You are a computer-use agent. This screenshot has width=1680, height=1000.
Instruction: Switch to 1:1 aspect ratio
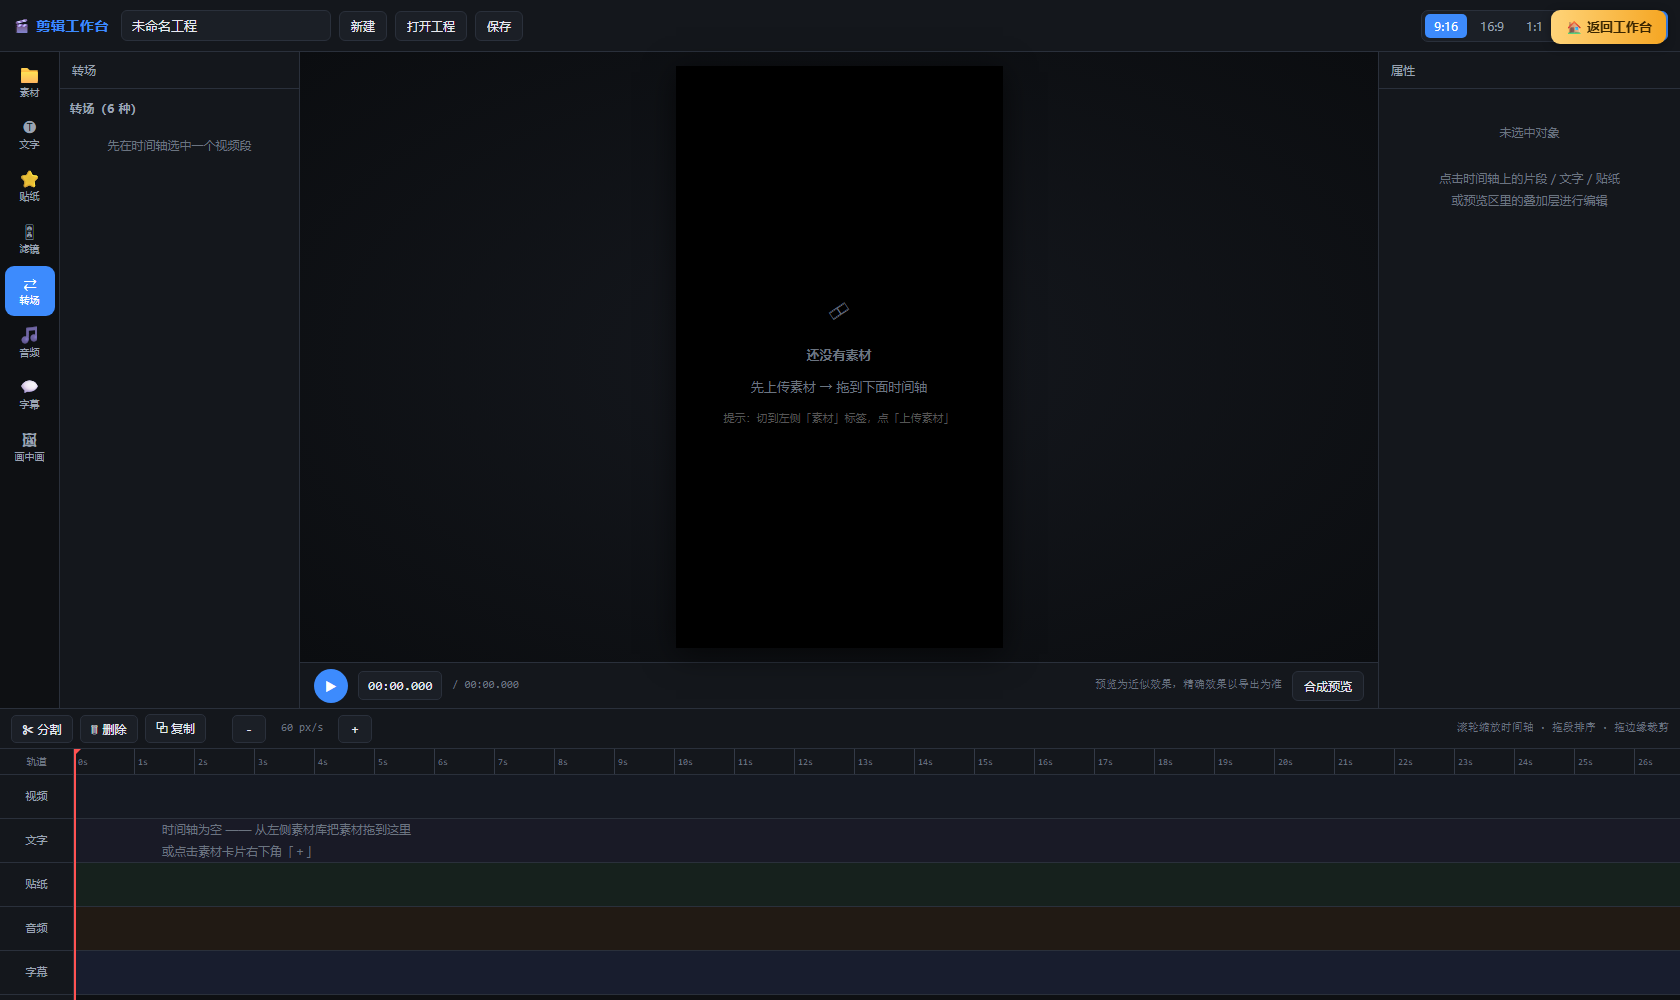1533,26
